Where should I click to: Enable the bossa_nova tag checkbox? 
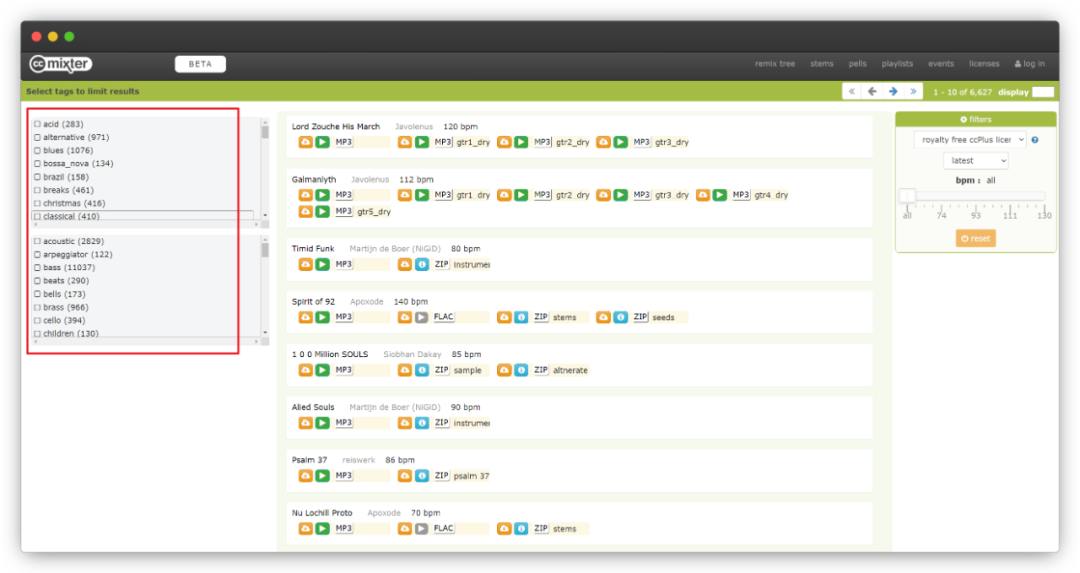[38, 164]
